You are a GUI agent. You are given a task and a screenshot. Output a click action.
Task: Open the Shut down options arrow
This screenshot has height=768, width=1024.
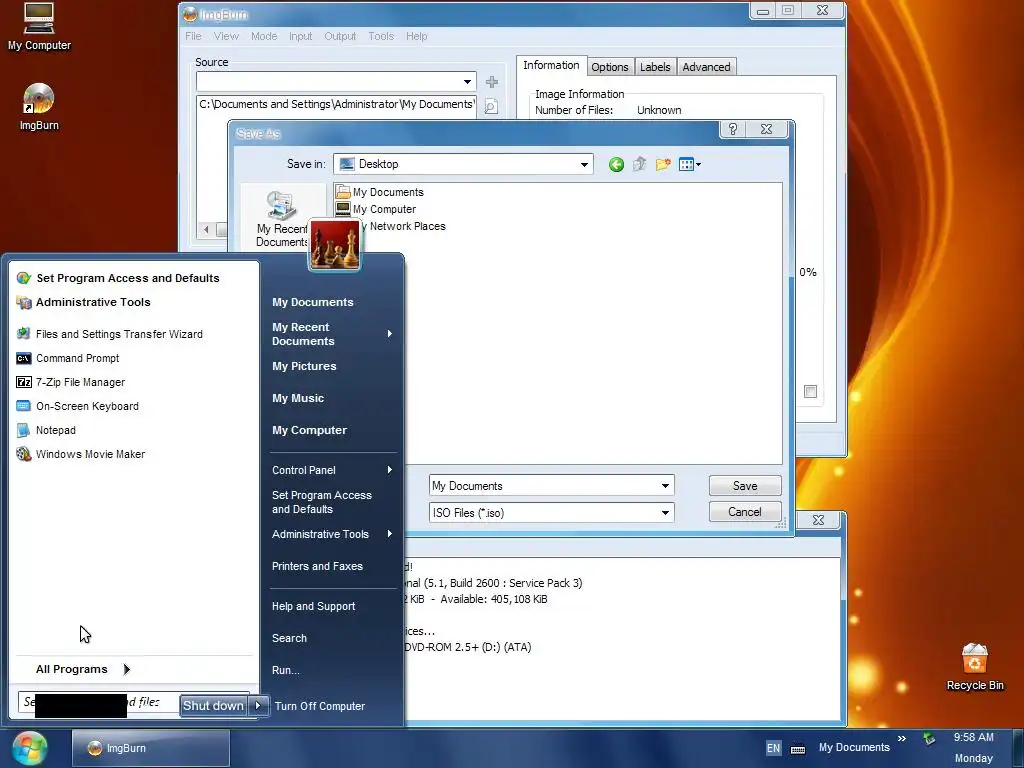pyautogui.click(x=259, y=705)
